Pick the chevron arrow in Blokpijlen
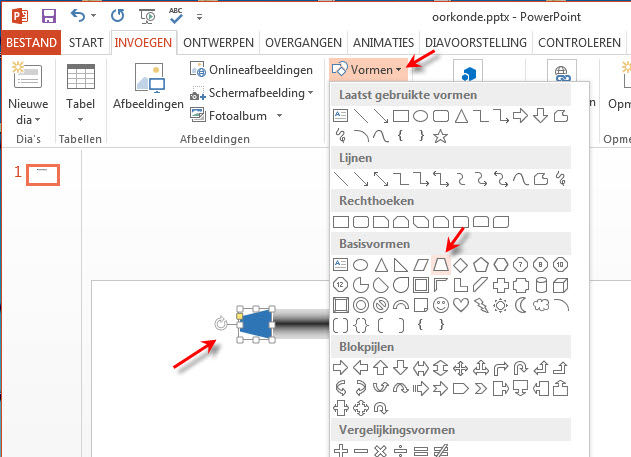631x457 pixels. point(480,388)
